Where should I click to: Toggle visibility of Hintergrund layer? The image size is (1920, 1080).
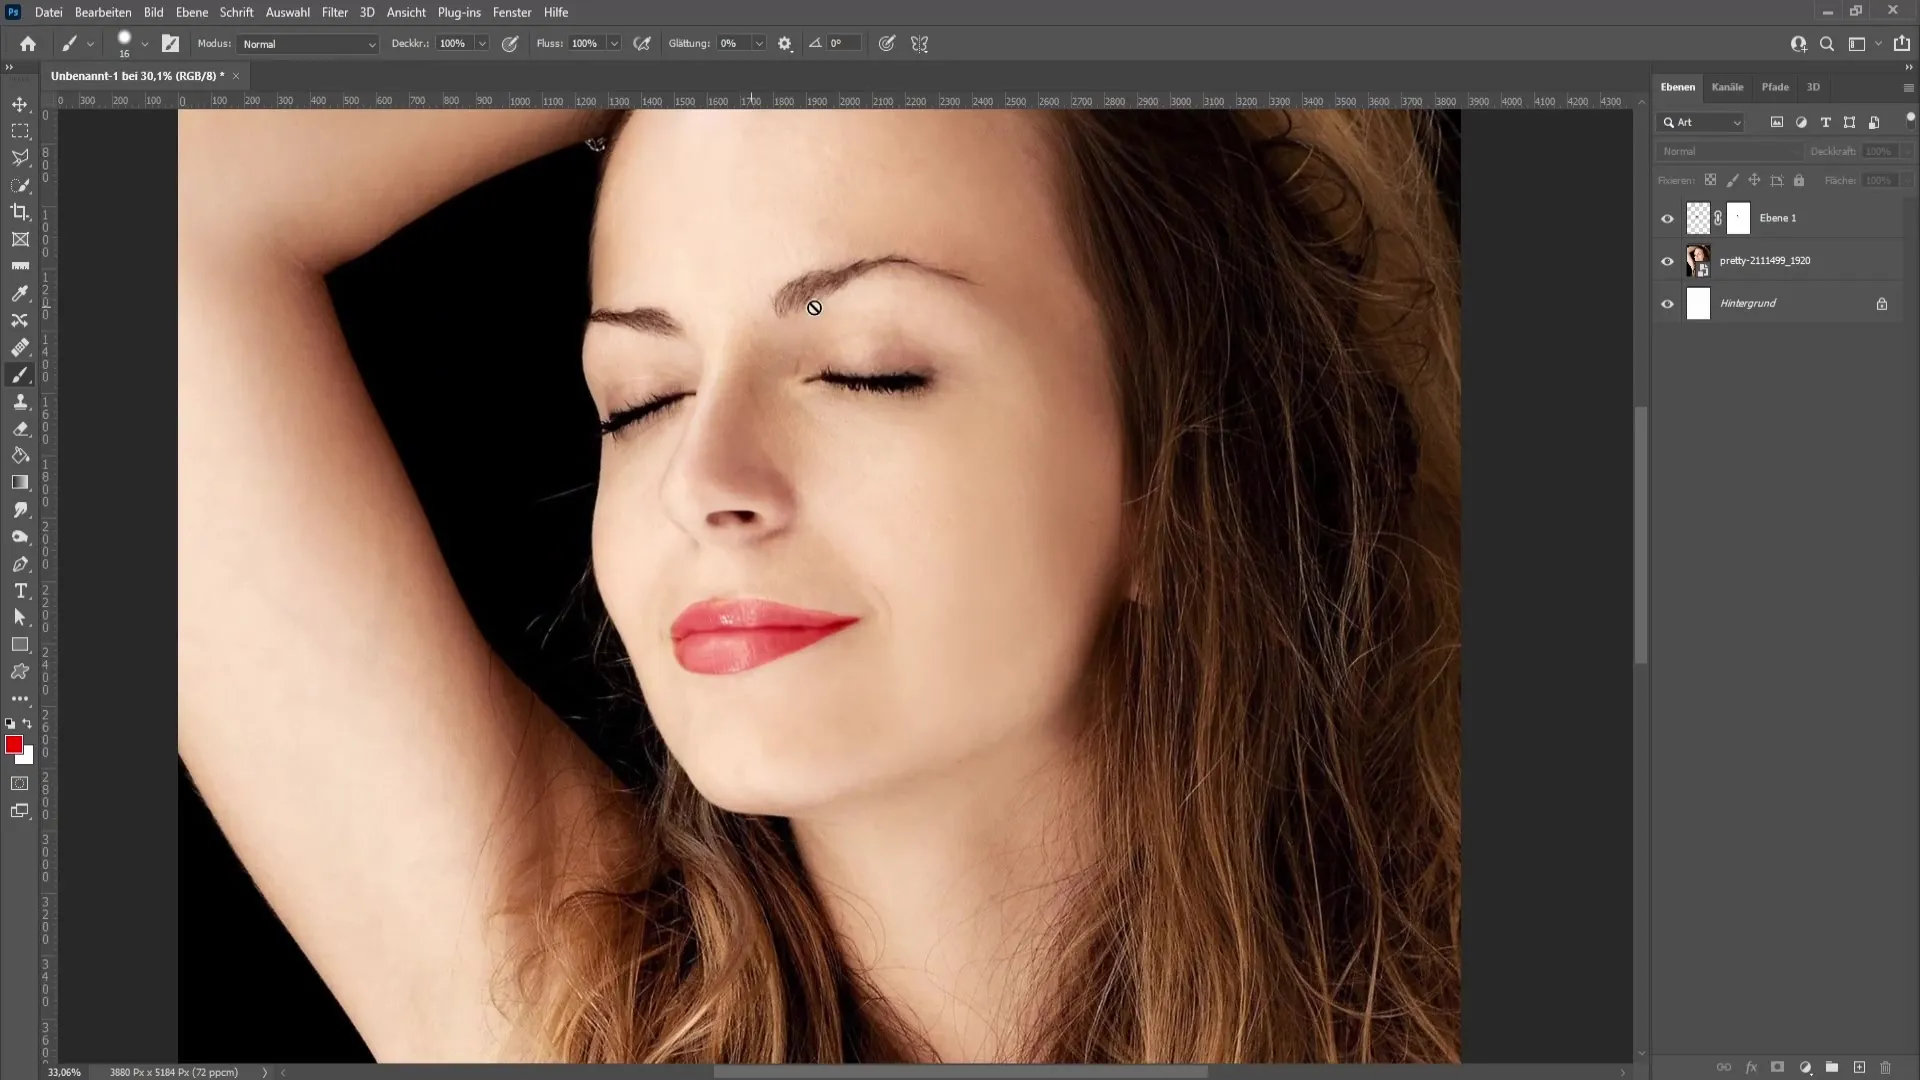tap(1667, 303)
